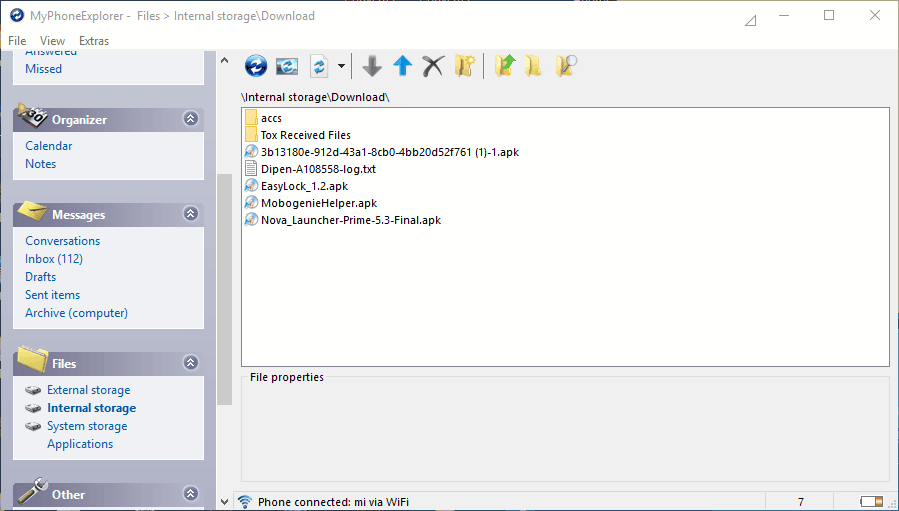Screen dimensions: 899x511
Task: Collapse the Organizer section
Action: pyautogui.click(x=190, y=119)
